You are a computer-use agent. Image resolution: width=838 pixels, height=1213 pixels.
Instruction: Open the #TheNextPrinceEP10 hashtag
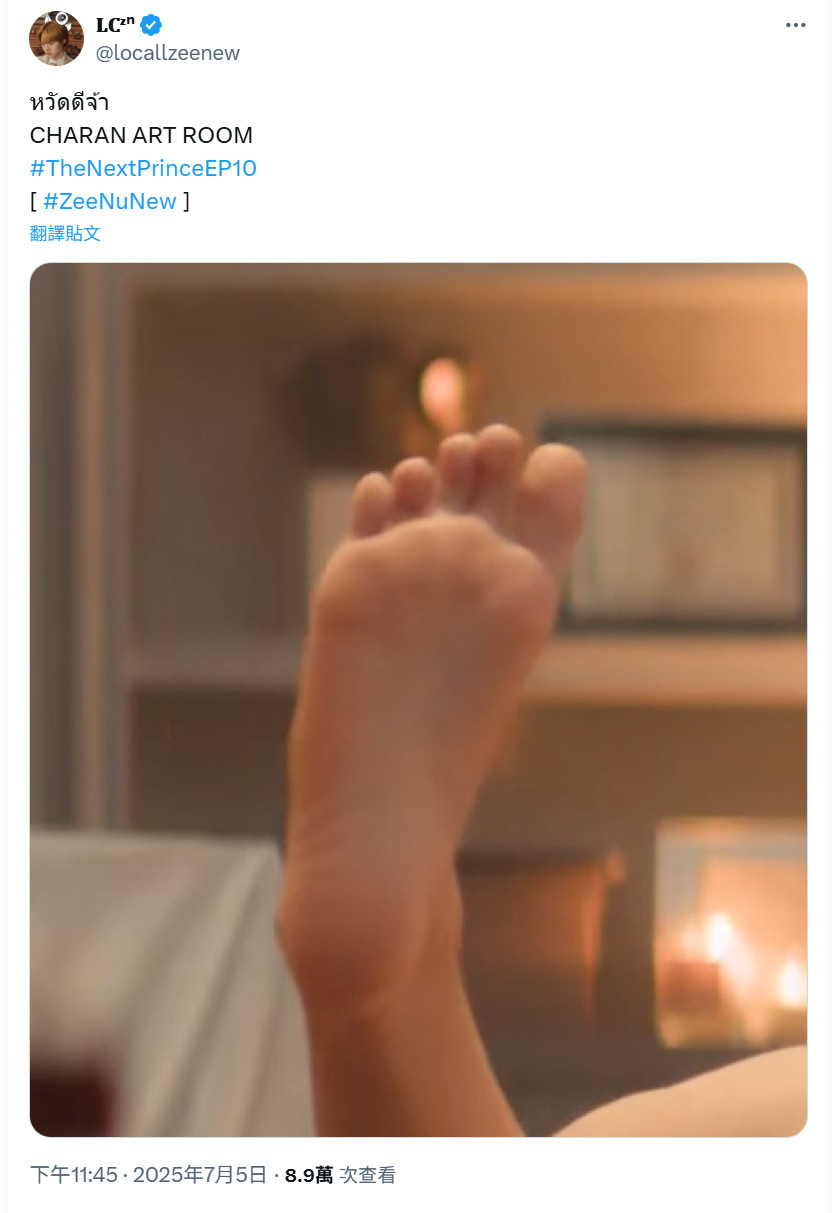(143, 168)
